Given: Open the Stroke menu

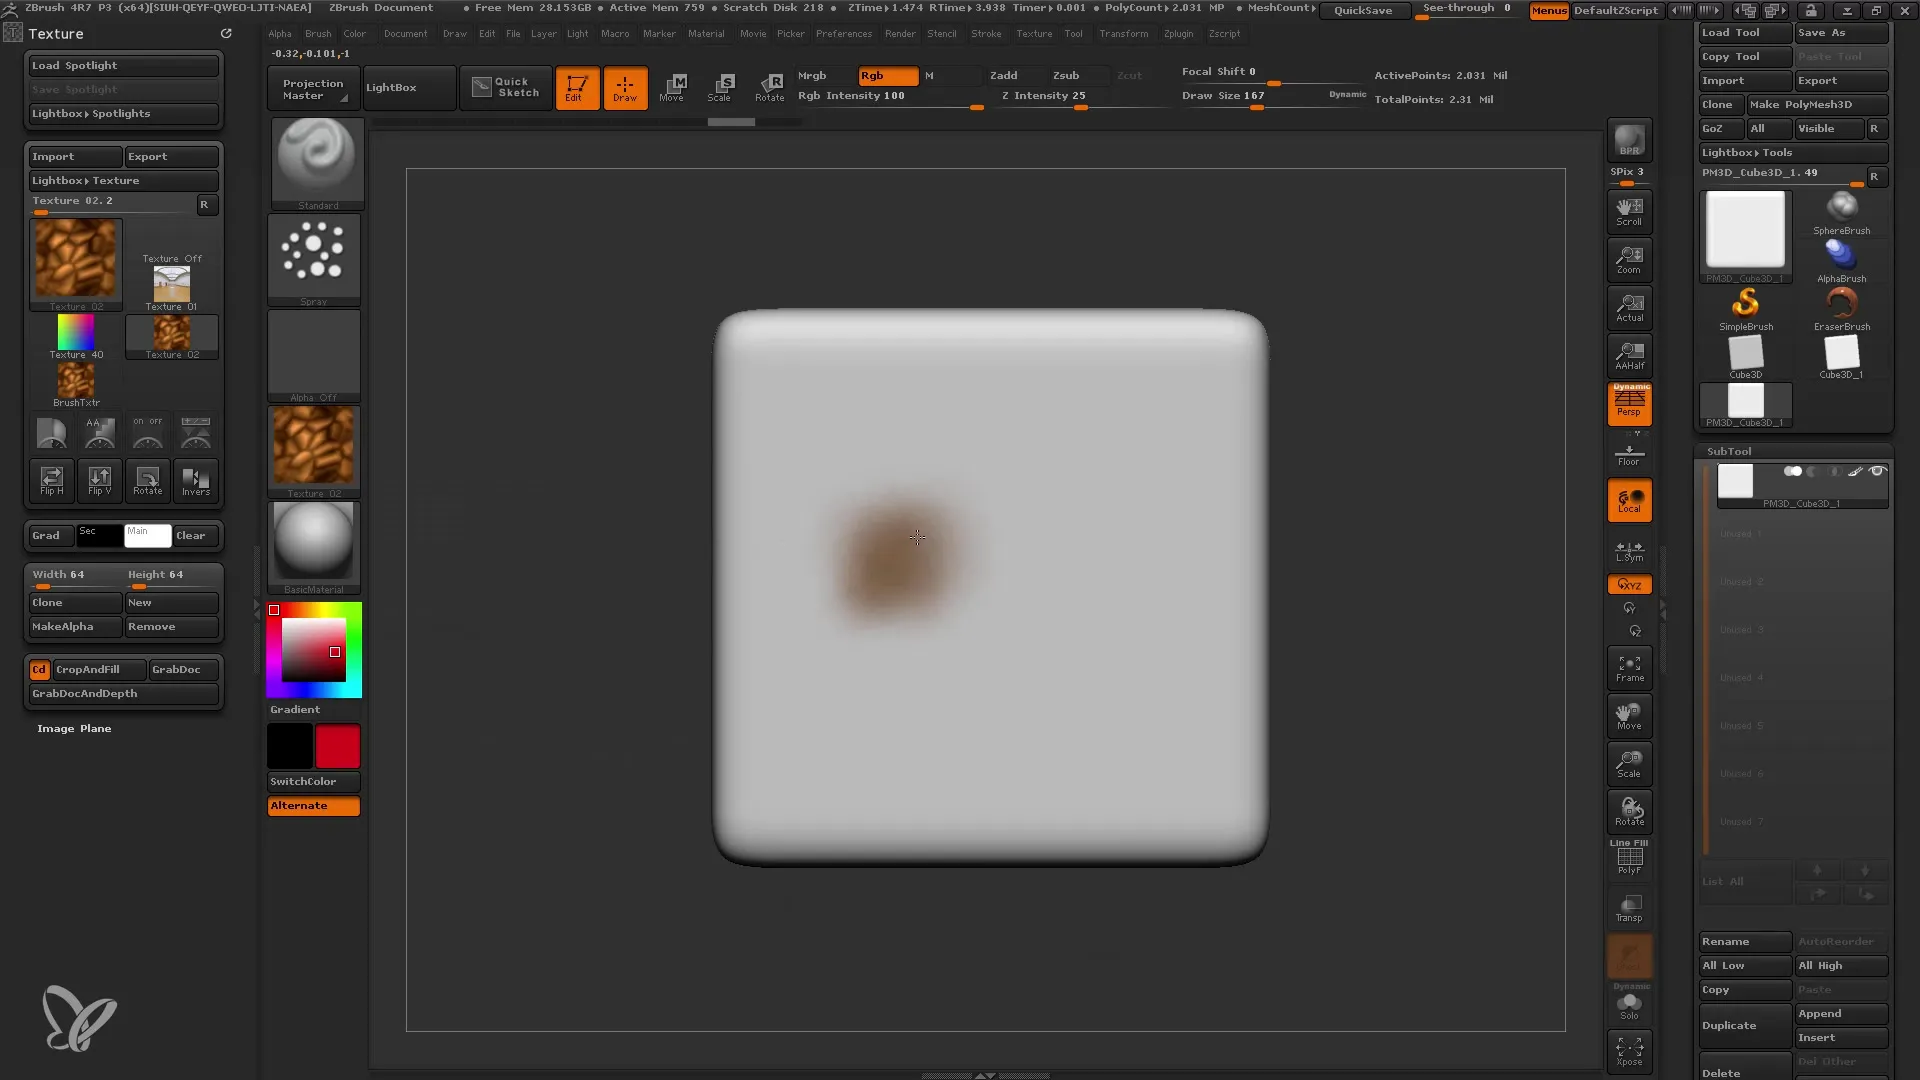Looking at the screenshot, I should pyautogui.click(x=986, y=34).
